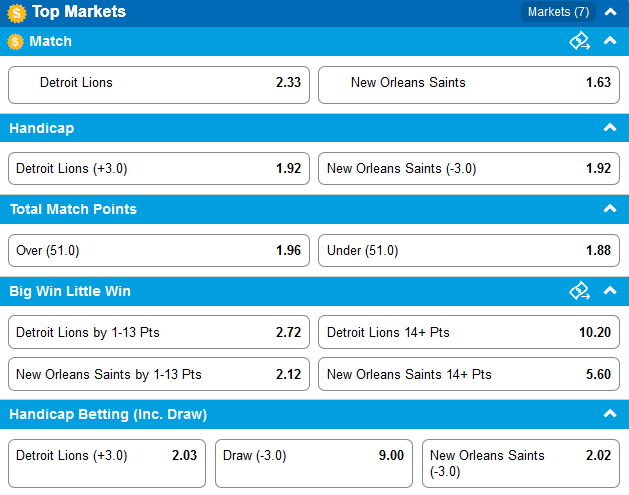Open the Markets (7) selector
Screen dimensions: 629x495
(558, 12)
